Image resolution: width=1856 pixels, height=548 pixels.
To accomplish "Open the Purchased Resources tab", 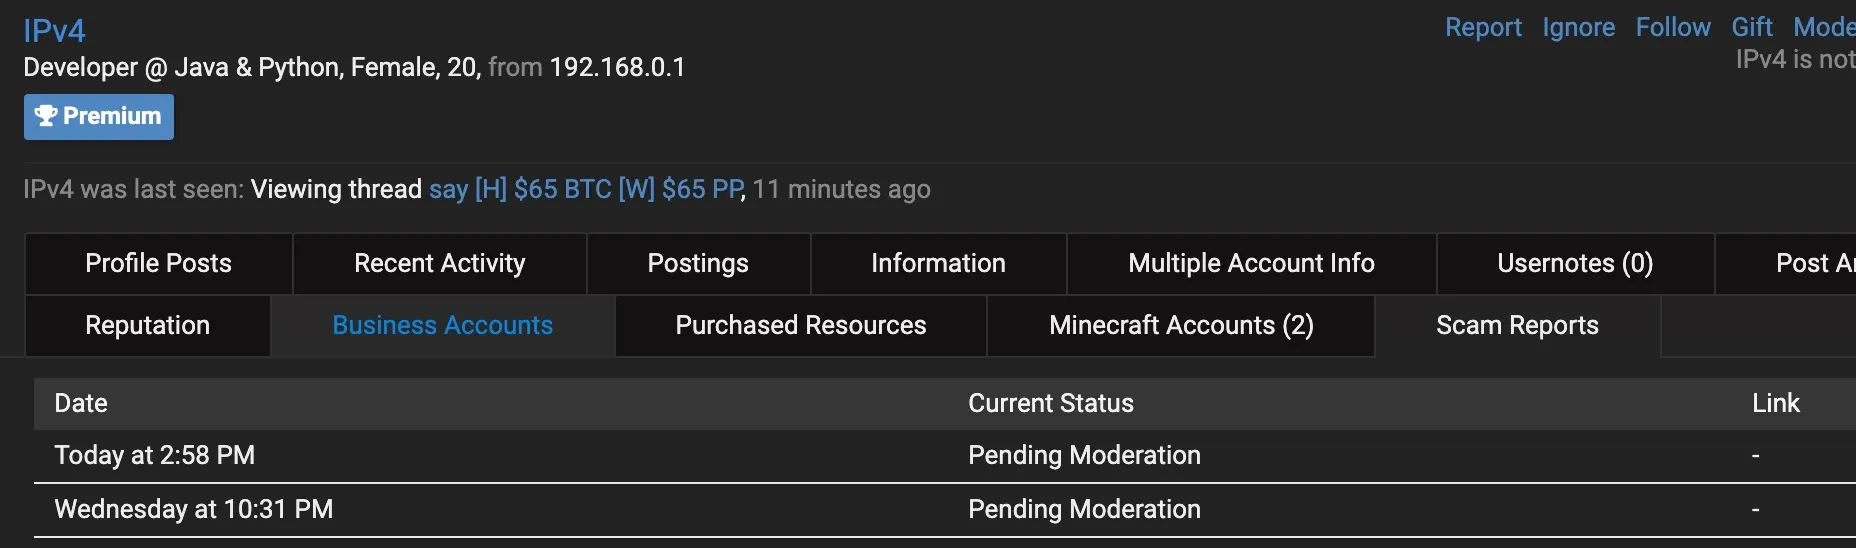I will [800, 325].
